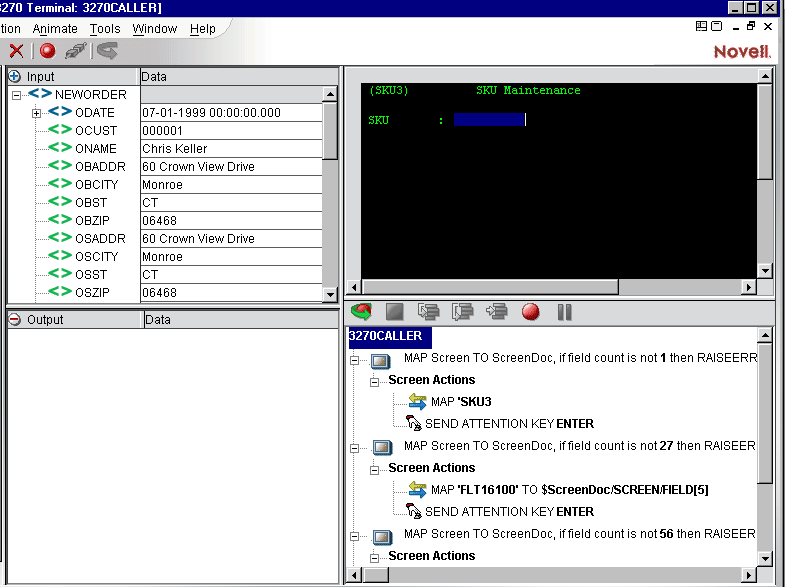This screenshot has width=785, height=587.
Task: Select the OSCITY tree row
Action: [x=96, y=257]
